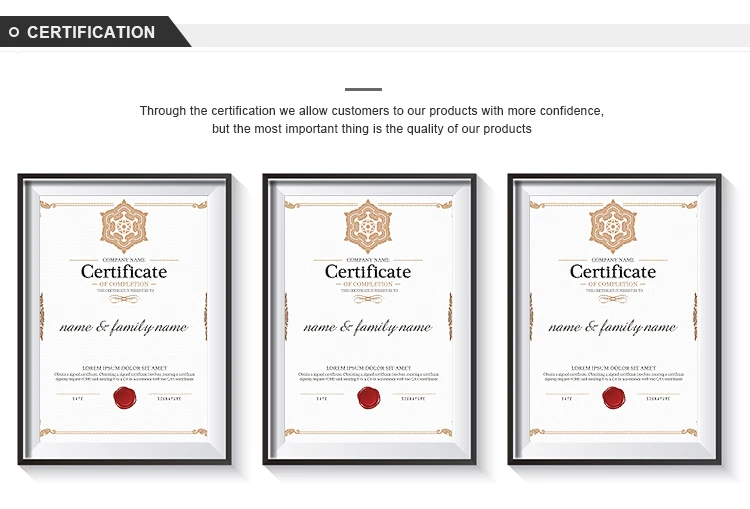
Task: Click the gray bar beside CERTIFICATION heading
Action: [x=469, y=35]
